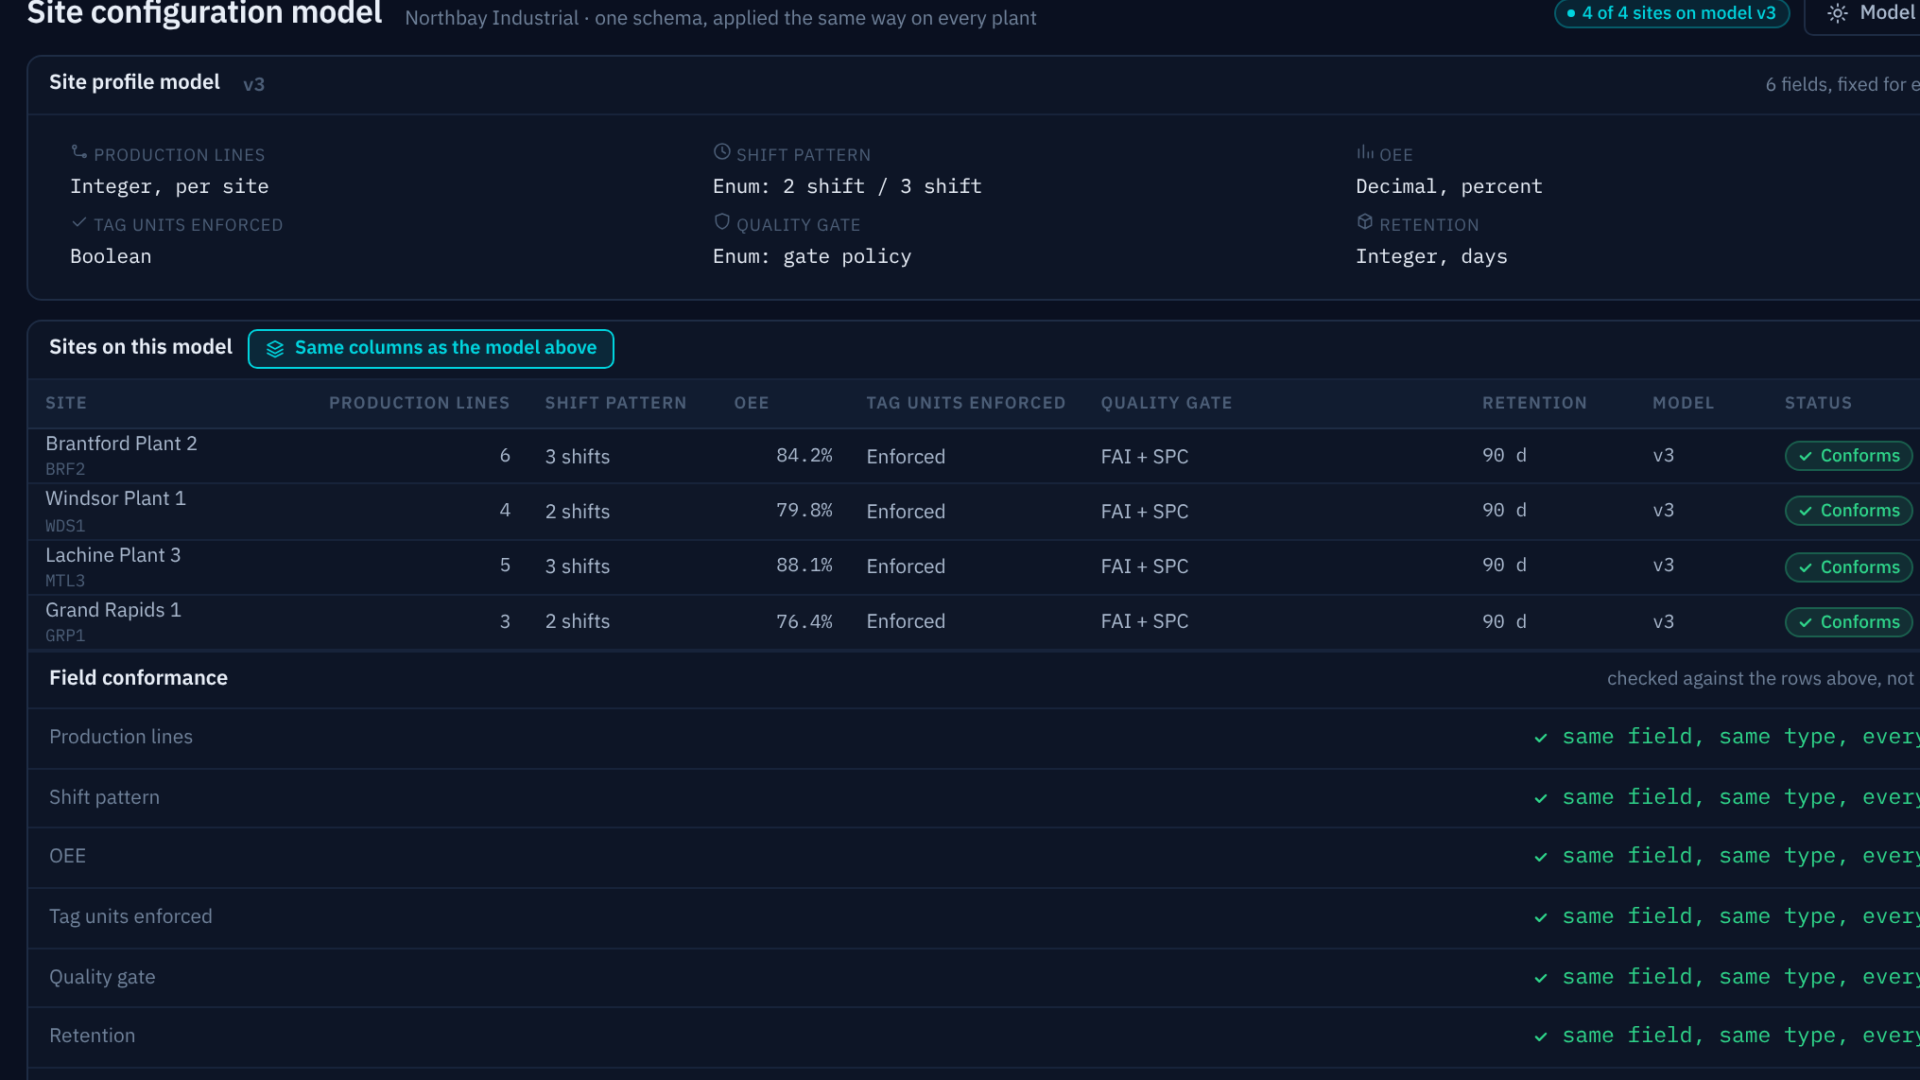The width and height of the screenshot is (1920, 1080).
Task: Select the Windsor Plant 1 site name
Action: point(115,499)
